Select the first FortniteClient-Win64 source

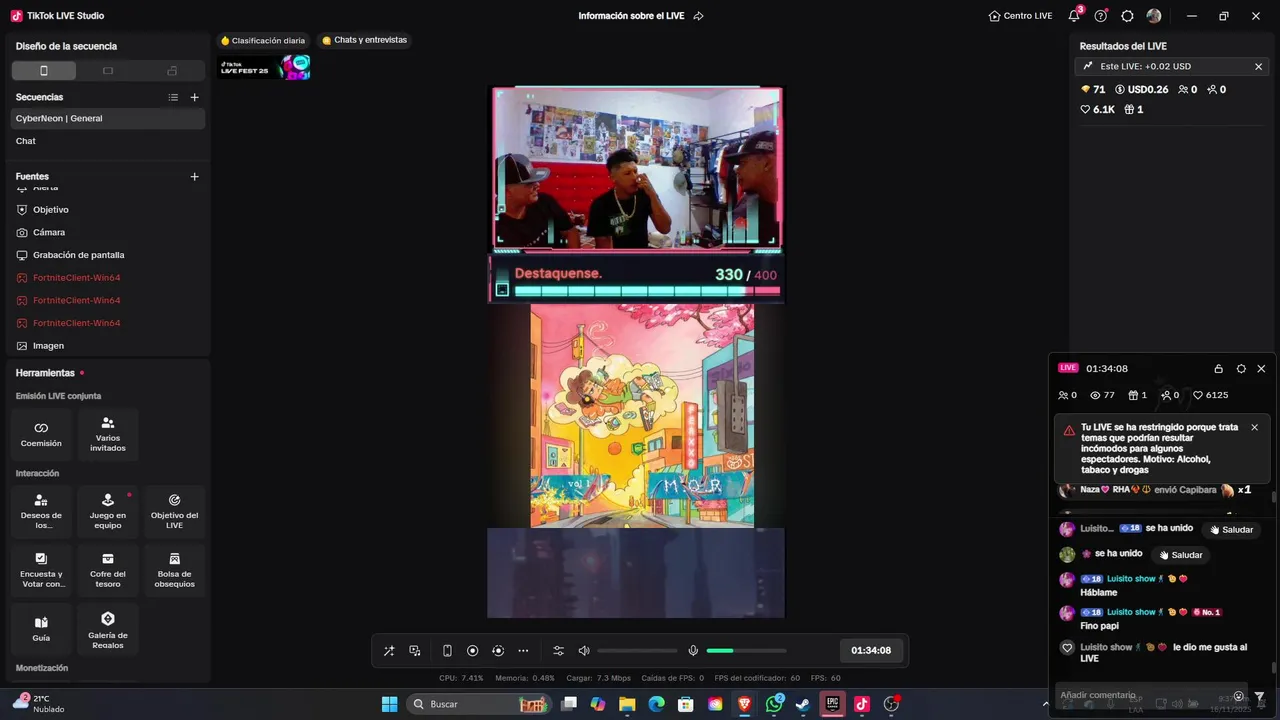(108, 278)
